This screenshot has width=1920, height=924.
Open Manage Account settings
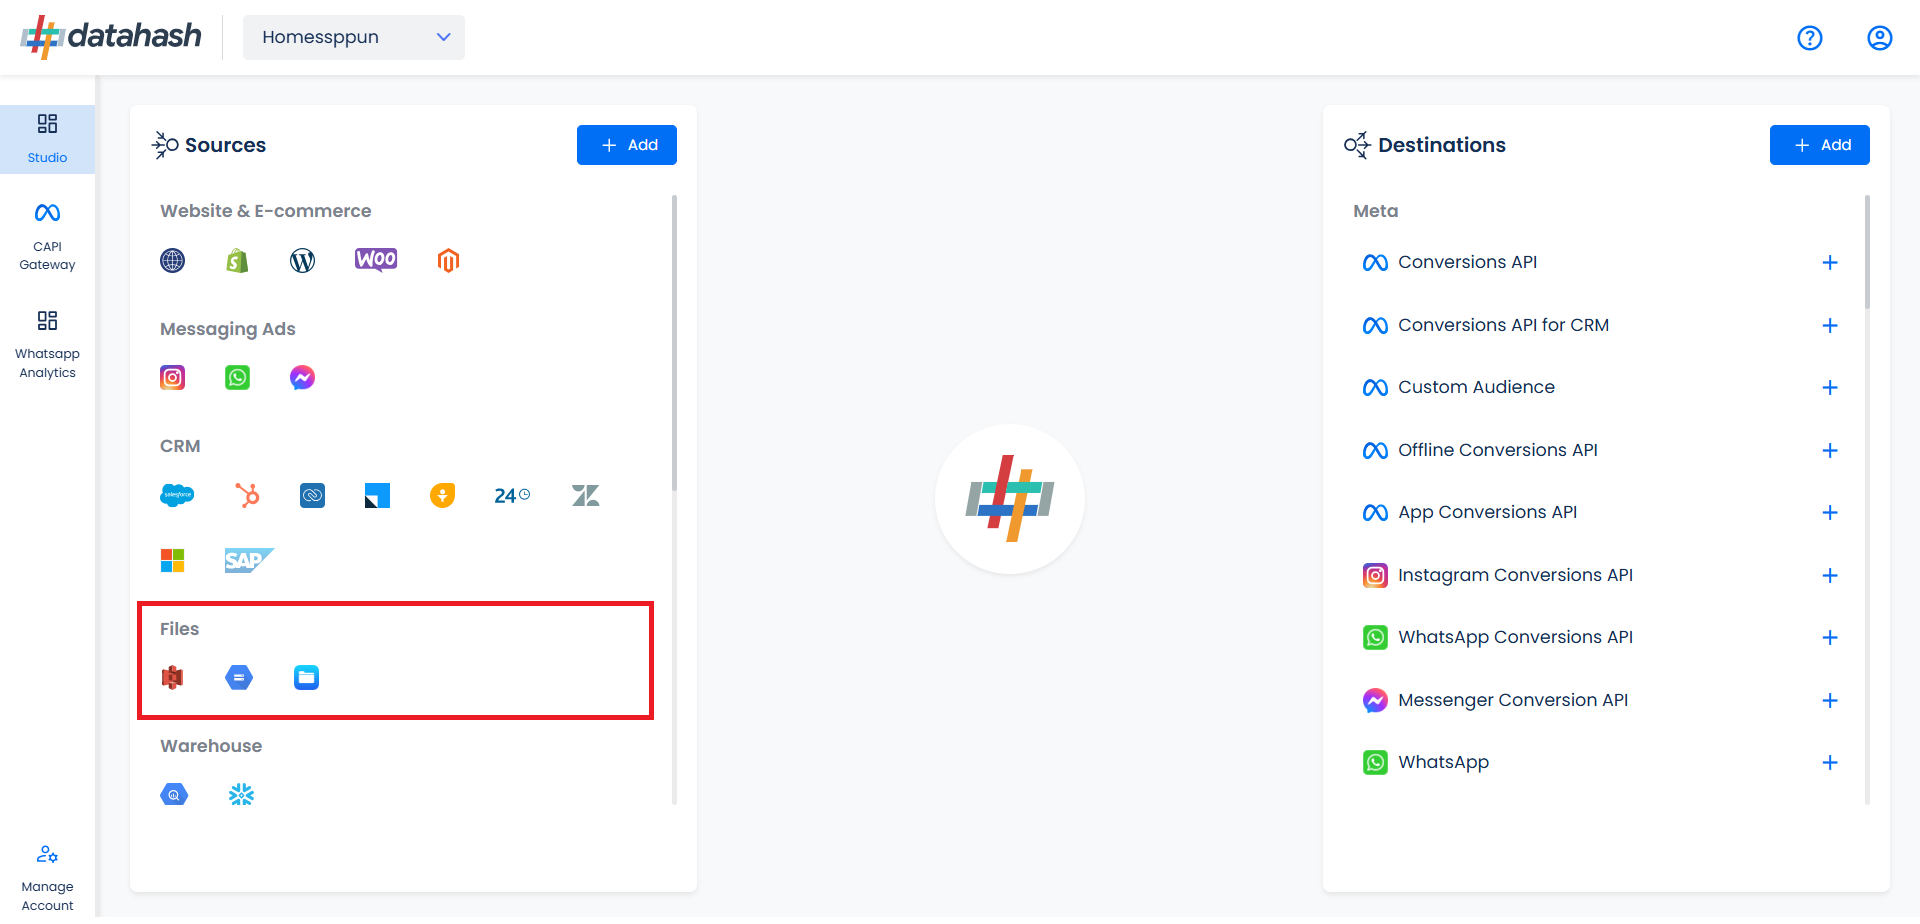click(47, 878)
